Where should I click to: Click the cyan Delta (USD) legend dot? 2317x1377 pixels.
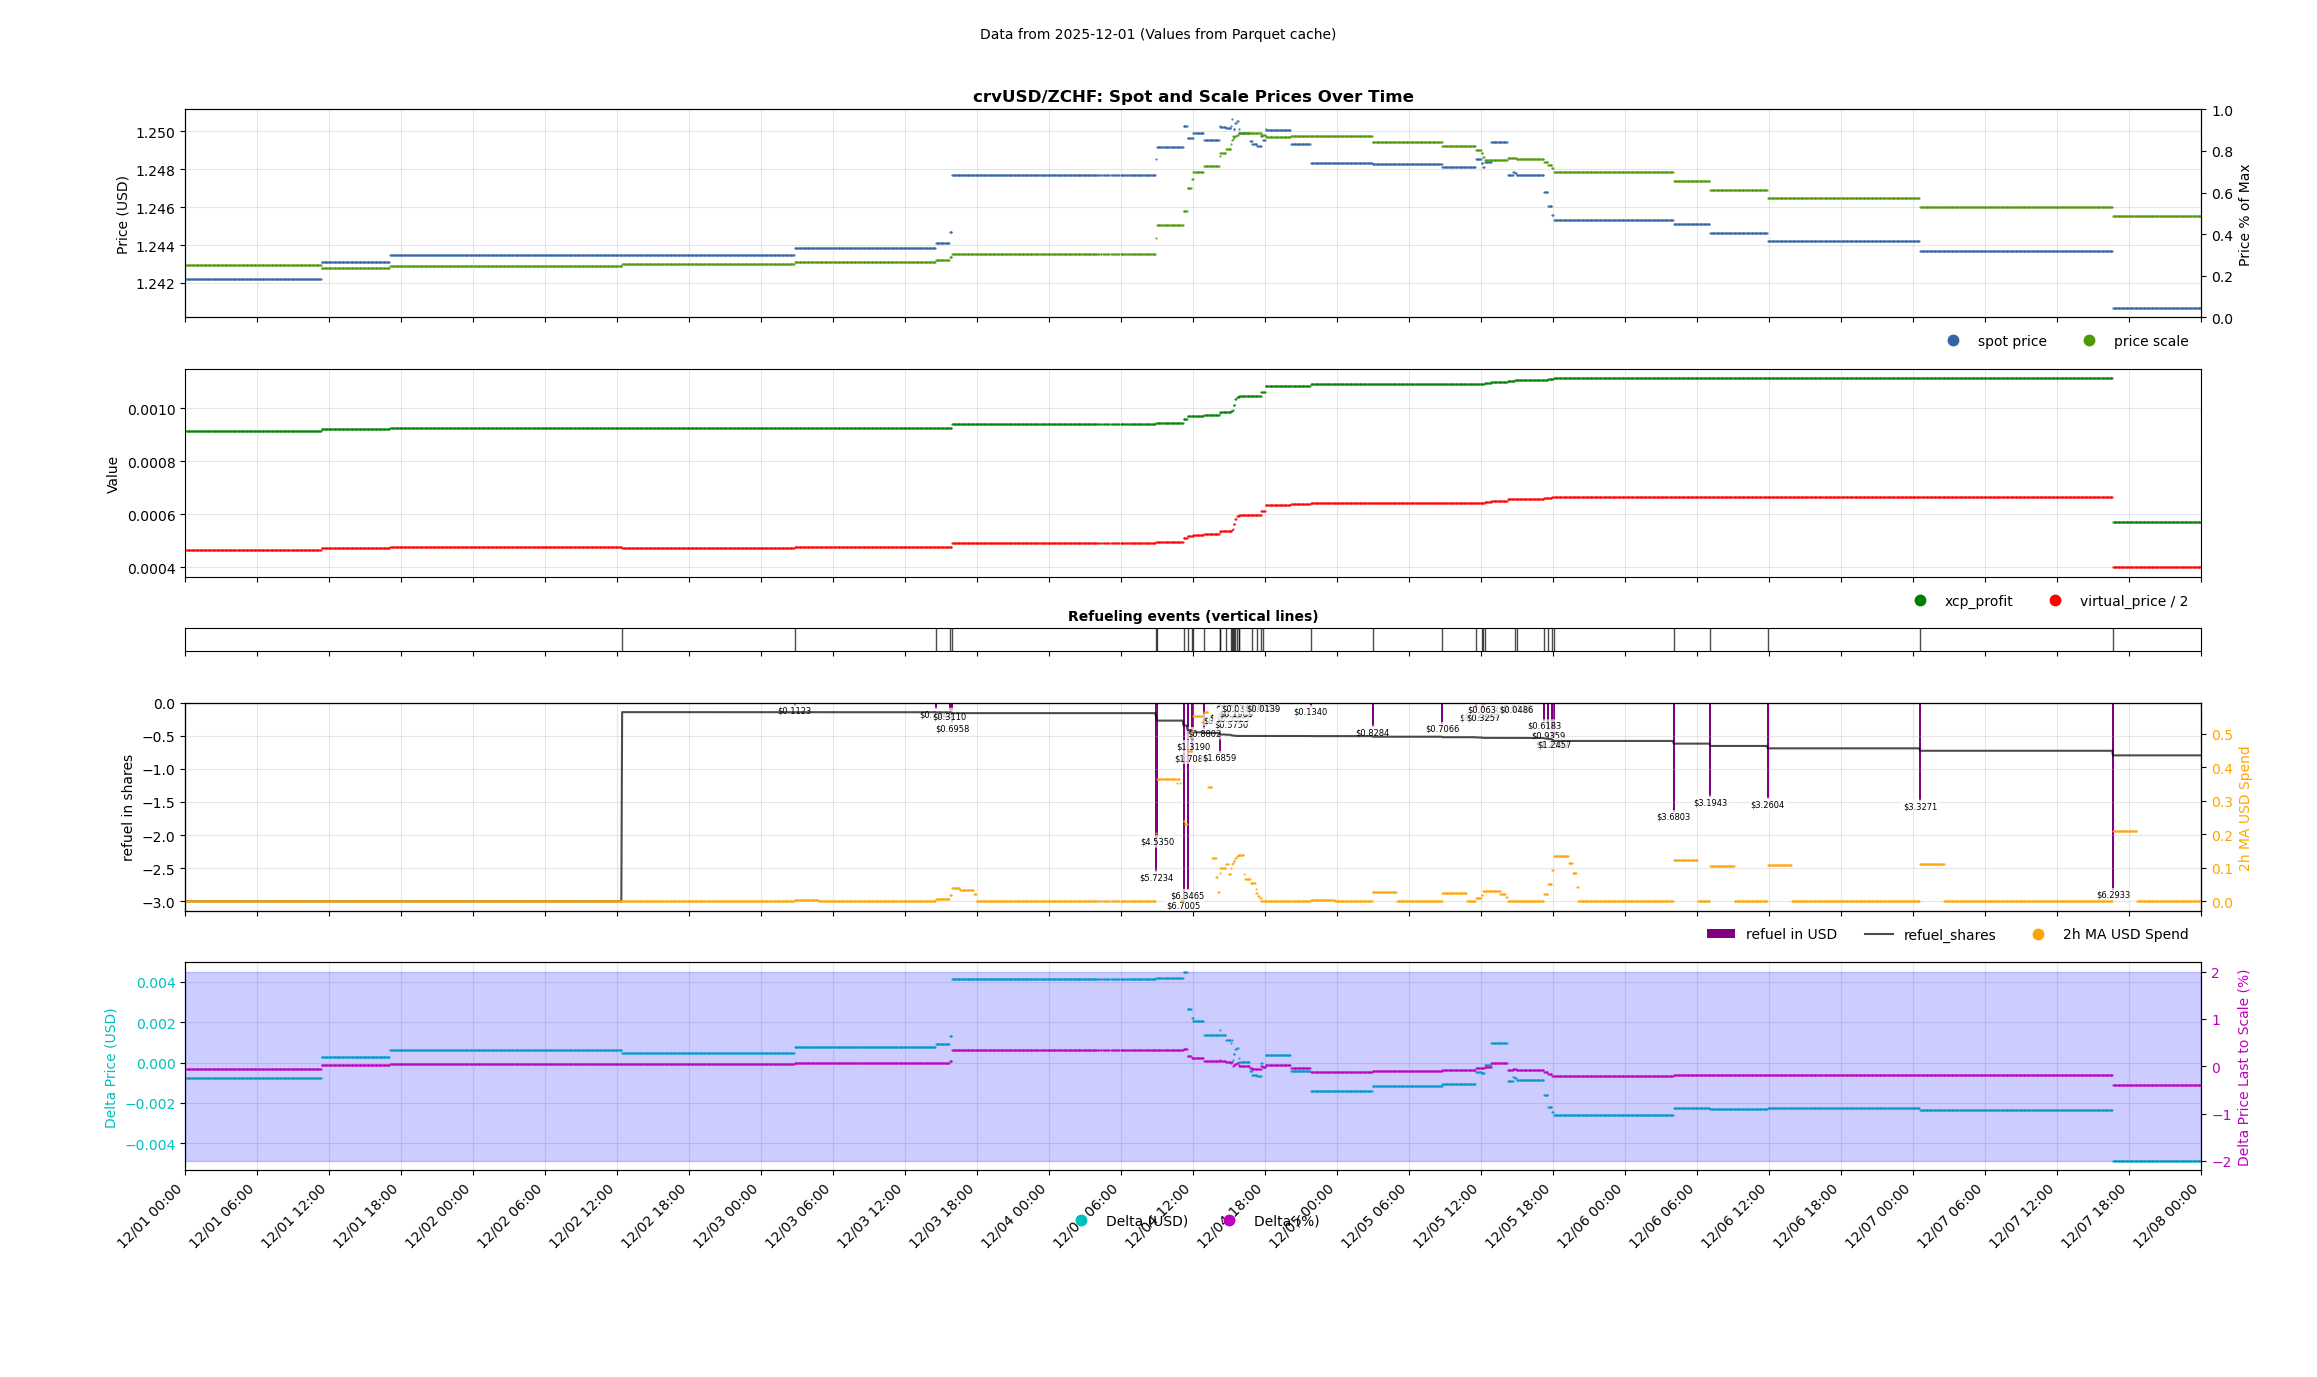pos(1081,1221)
